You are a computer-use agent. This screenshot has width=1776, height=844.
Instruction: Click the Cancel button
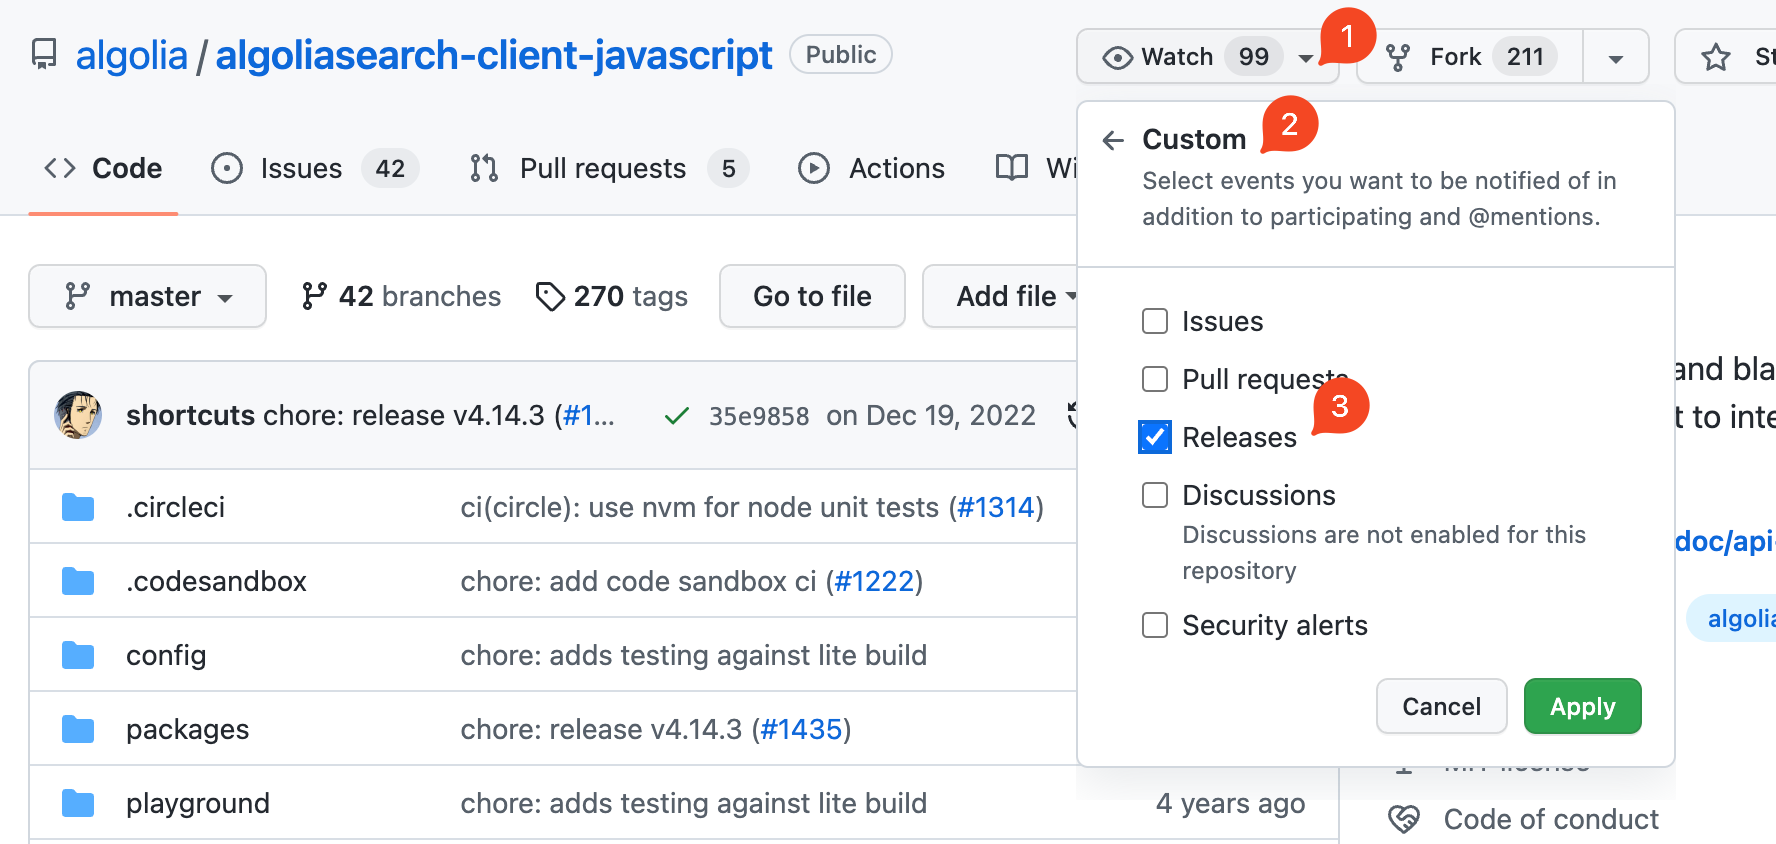coord(1441,706)
